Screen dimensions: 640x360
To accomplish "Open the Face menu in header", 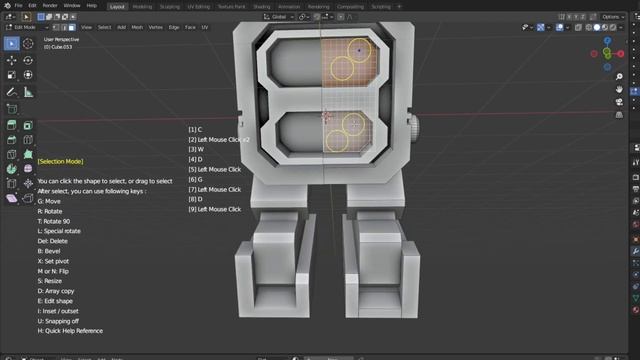I will pos(190,27).
